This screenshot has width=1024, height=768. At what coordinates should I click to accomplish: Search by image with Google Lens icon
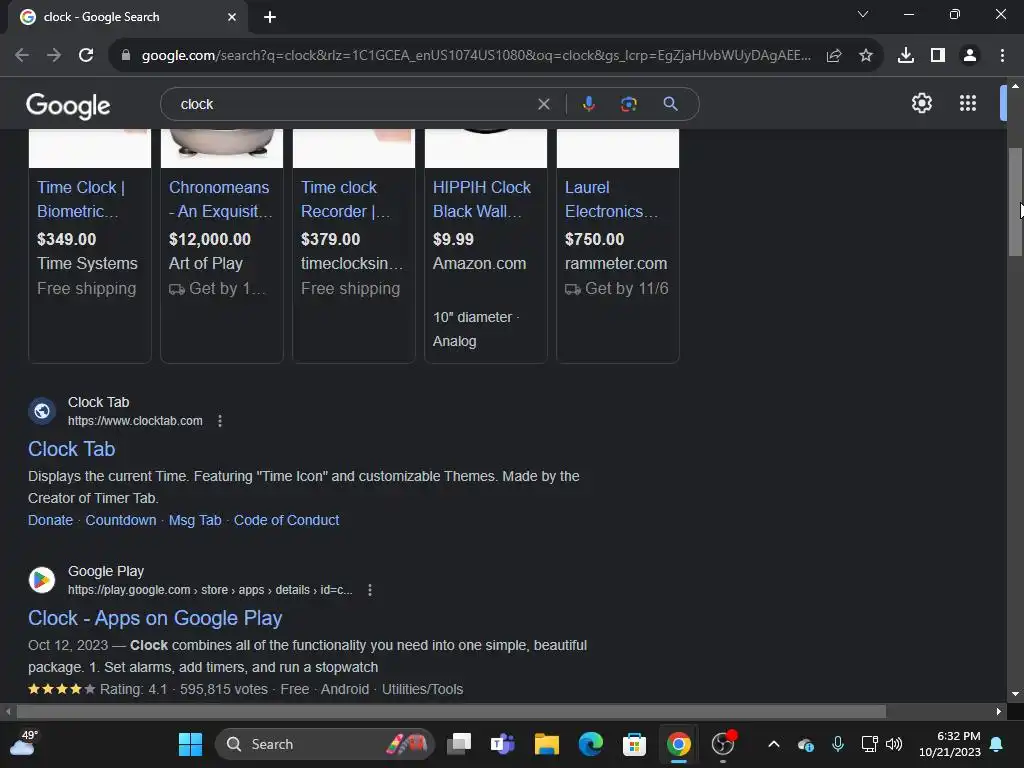pyautogui.click(x=629, y=104)
